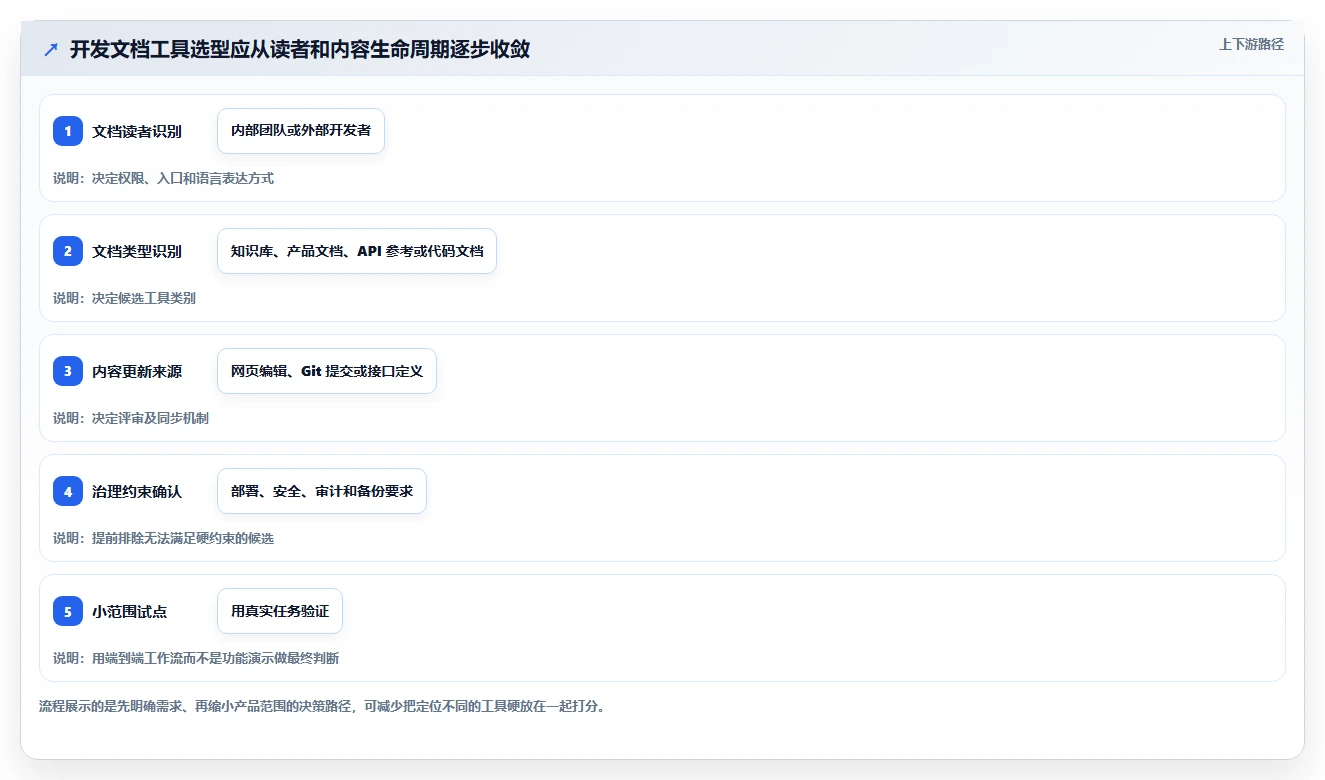Click the 部署、安全、审计和备份要求 chip
Screen dimensions: 1325x780
coord(322,491)
